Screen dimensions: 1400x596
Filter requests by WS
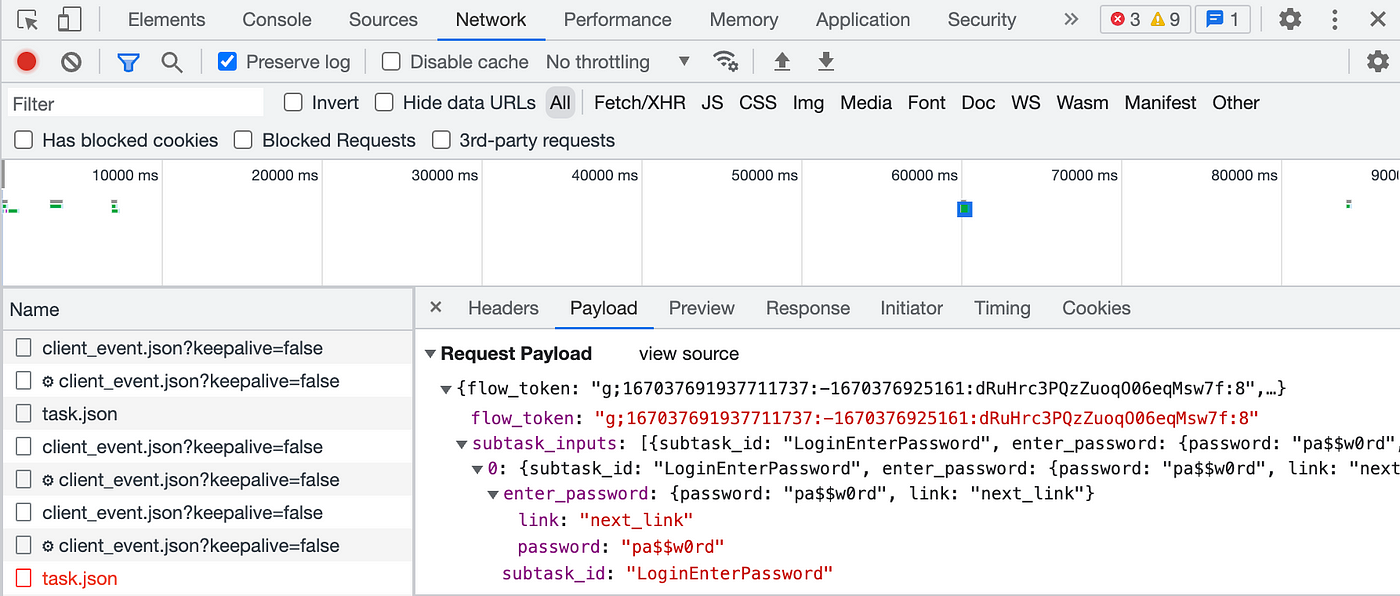(1026, 102)
